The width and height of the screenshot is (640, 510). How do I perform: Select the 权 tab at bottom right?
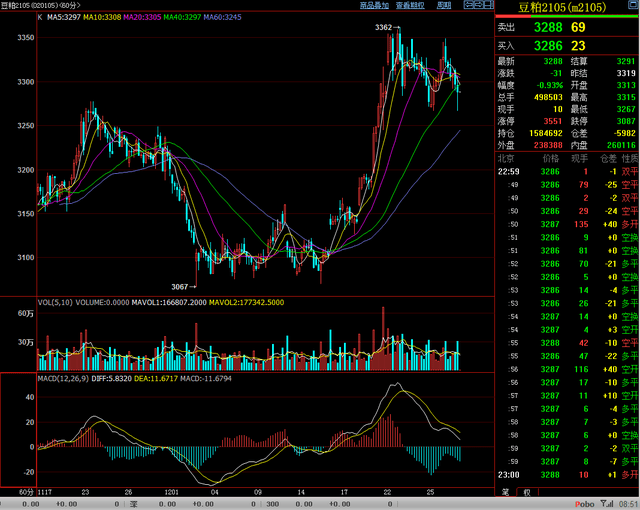[526, 492]
